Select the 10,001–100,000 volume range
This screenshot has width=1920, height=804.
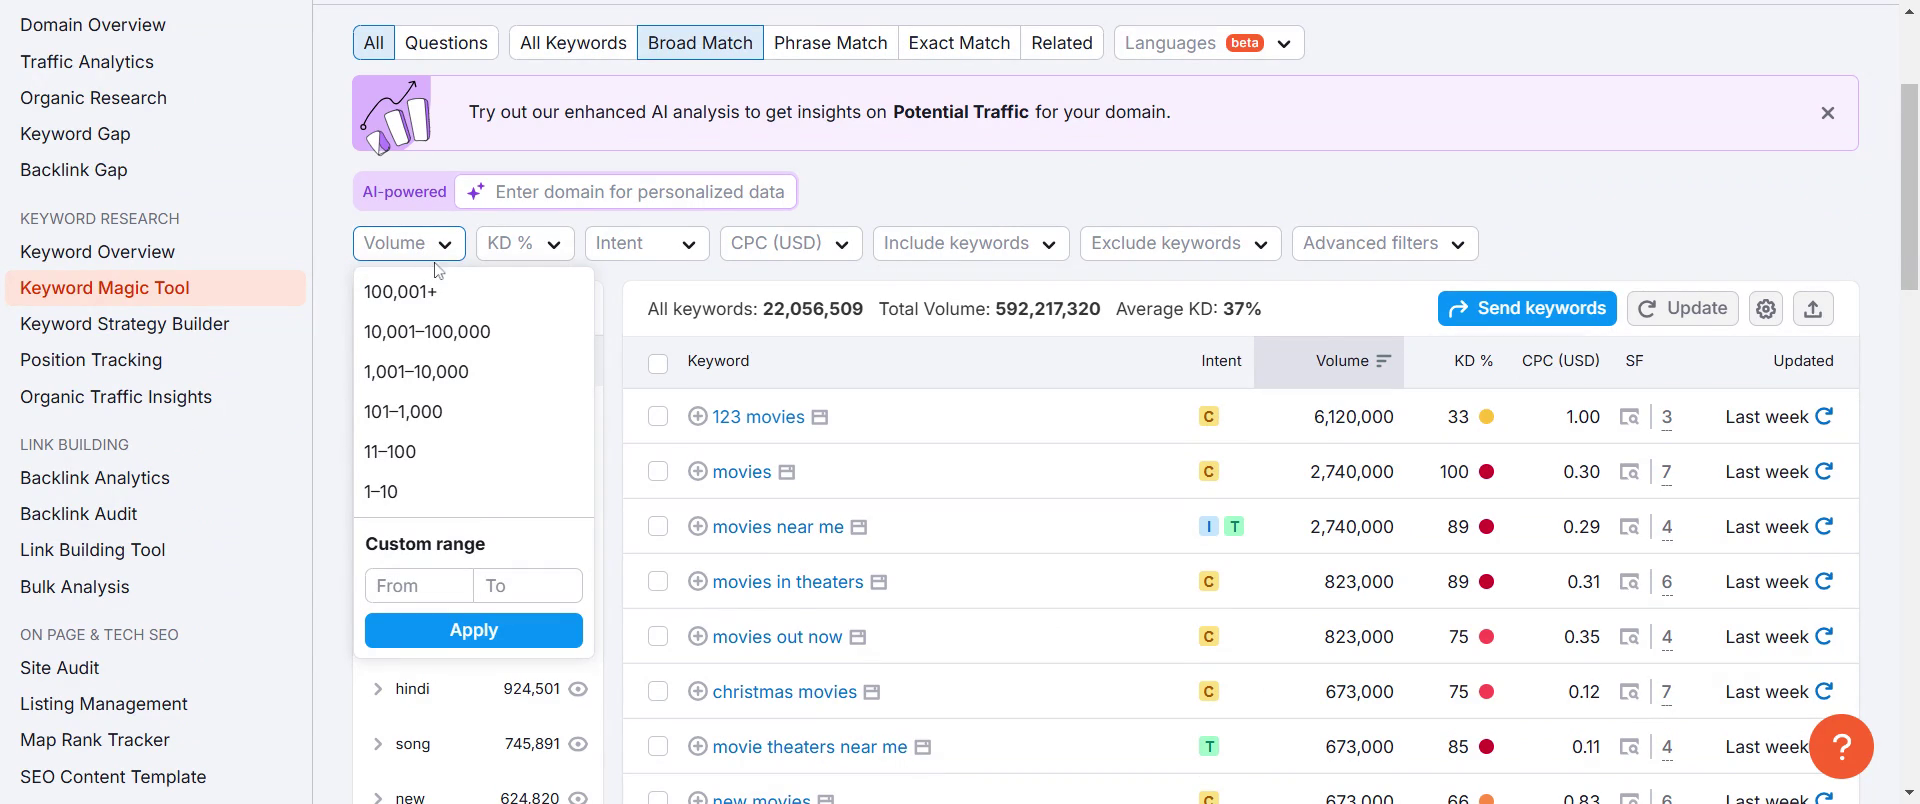pyautogui.click(x=473, y=332)
